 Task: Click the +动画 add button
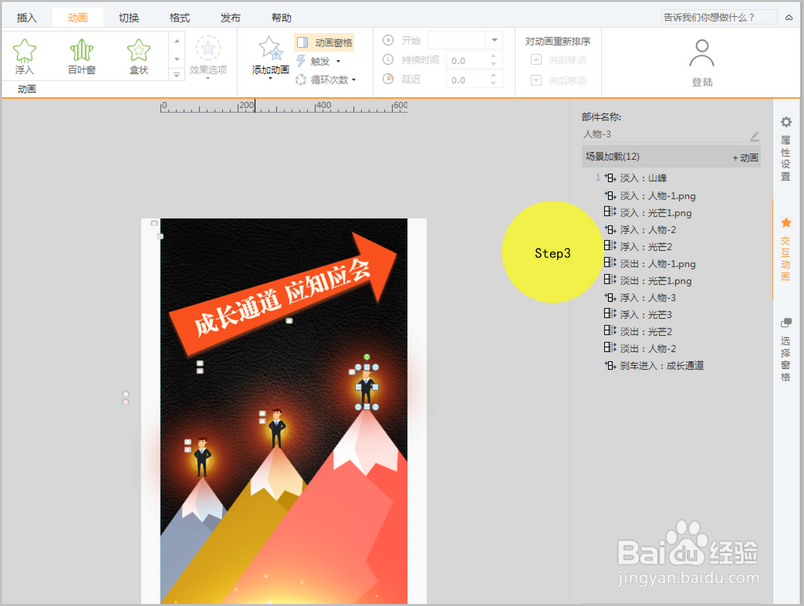(745, 157)
